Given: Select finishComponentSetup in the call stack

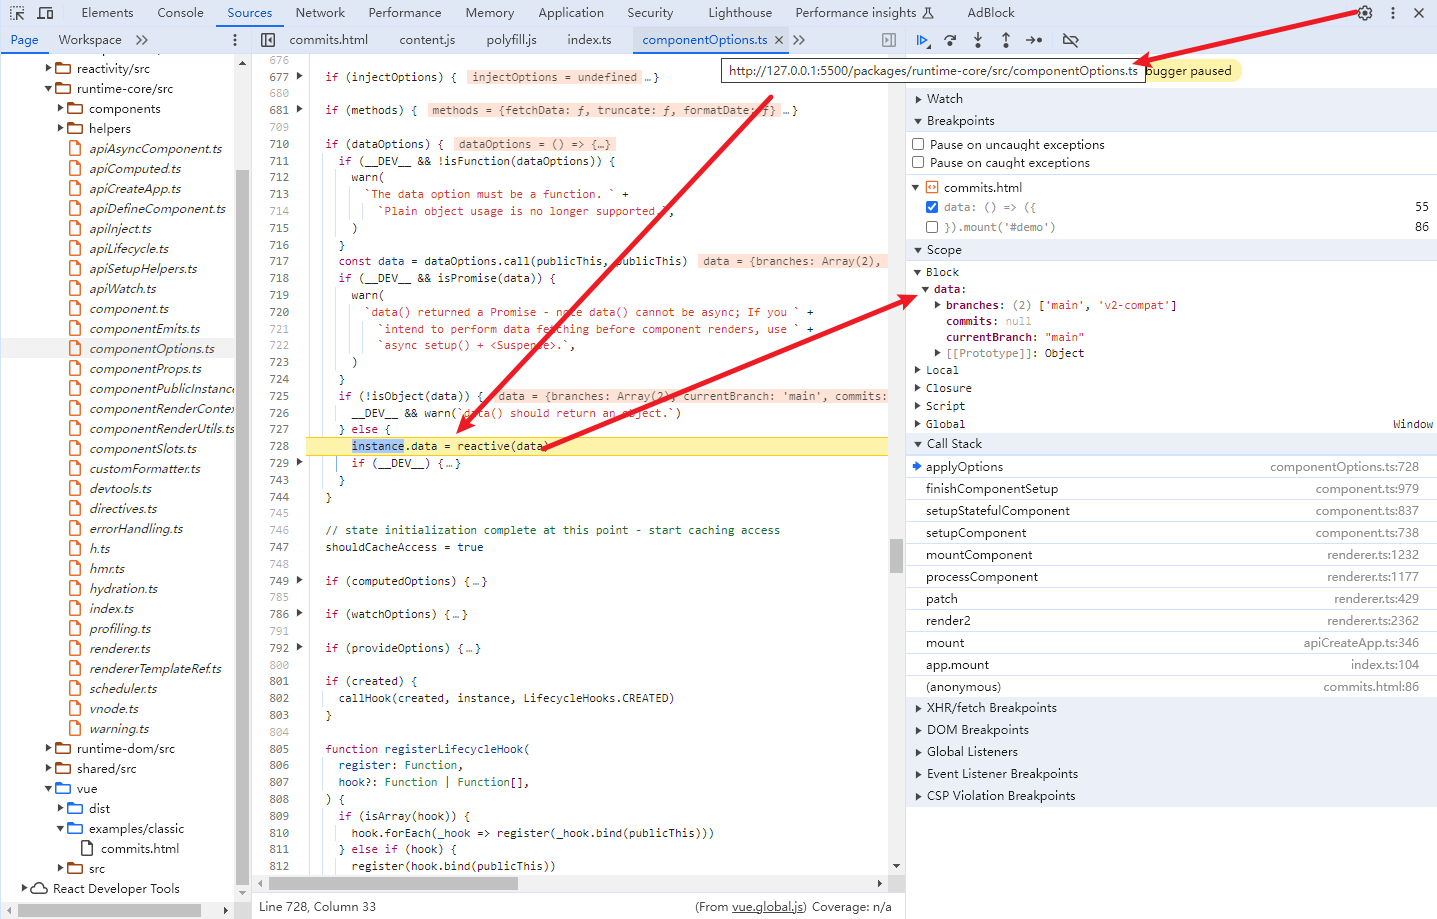Looking at the screenshot, I should 991,489.
